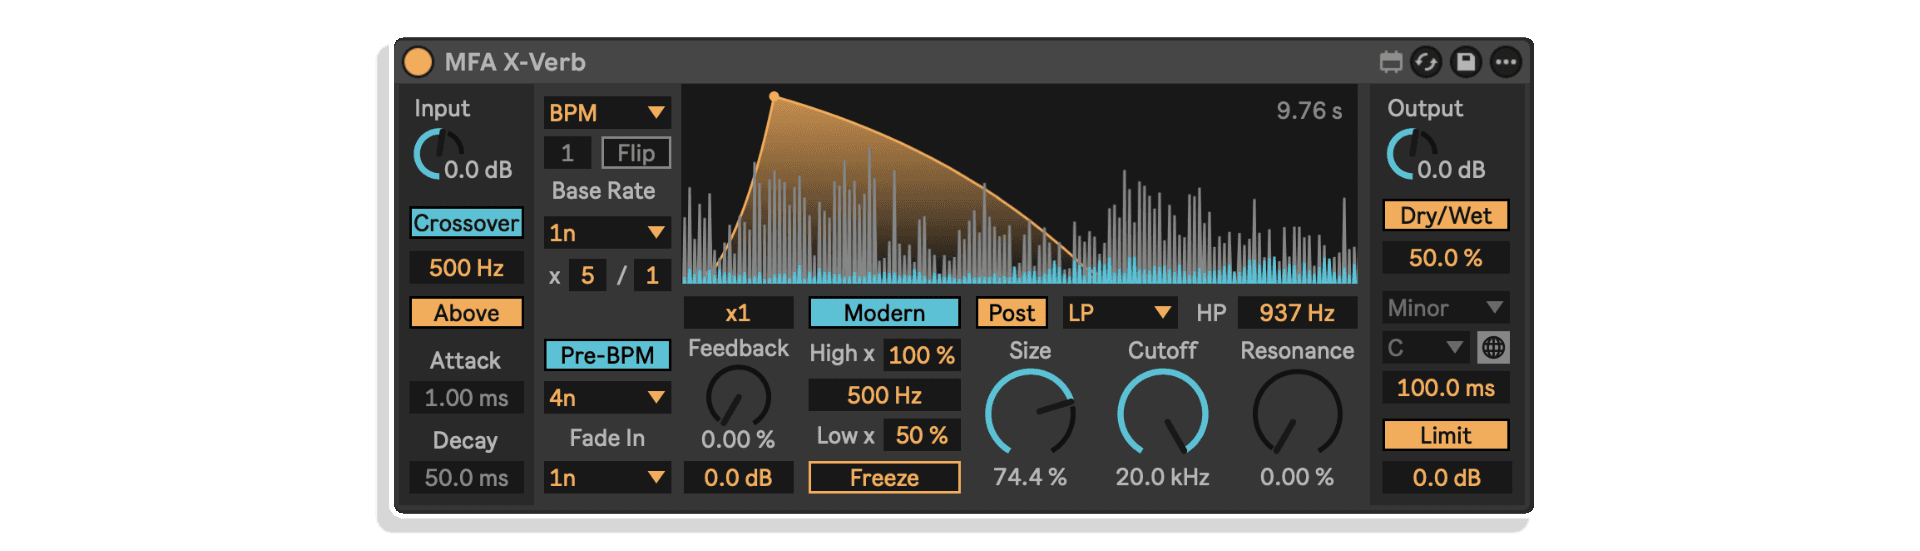Open the Fade In 1n dropdown
The width and height of the screenshot is (1920, 551).
pyautogui.click(x=607, y=478)
